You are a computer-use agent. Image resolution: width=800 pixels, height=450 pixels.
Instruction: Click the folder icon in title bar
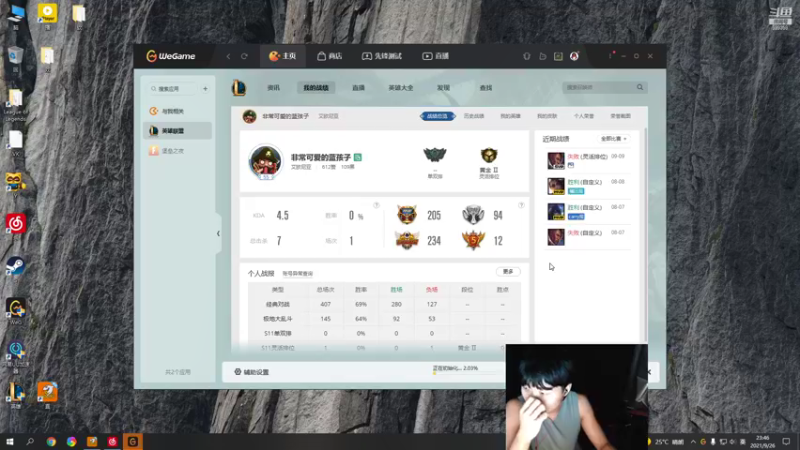[542, 56]
